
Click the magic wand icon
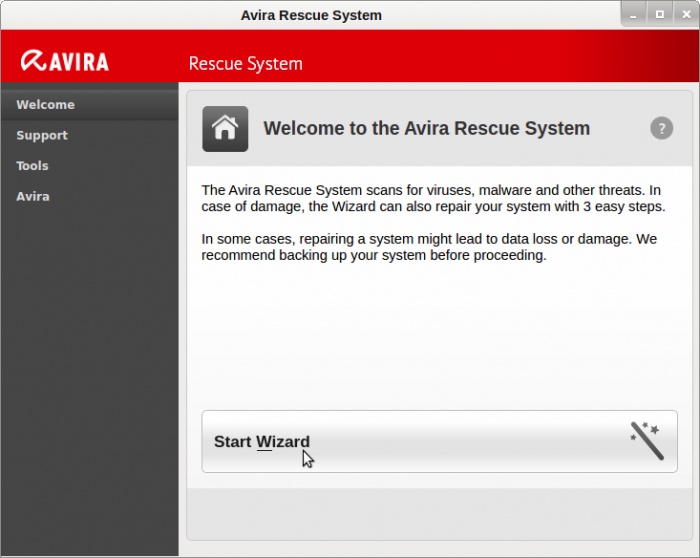click(647, 441)
